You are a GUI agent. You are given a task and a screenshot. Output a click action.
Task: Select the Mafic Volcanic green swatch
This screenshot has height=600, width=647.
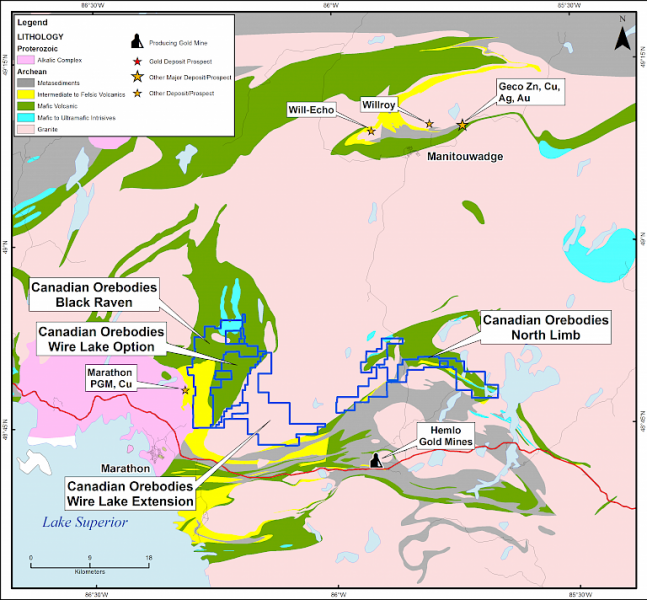point(25,106)
